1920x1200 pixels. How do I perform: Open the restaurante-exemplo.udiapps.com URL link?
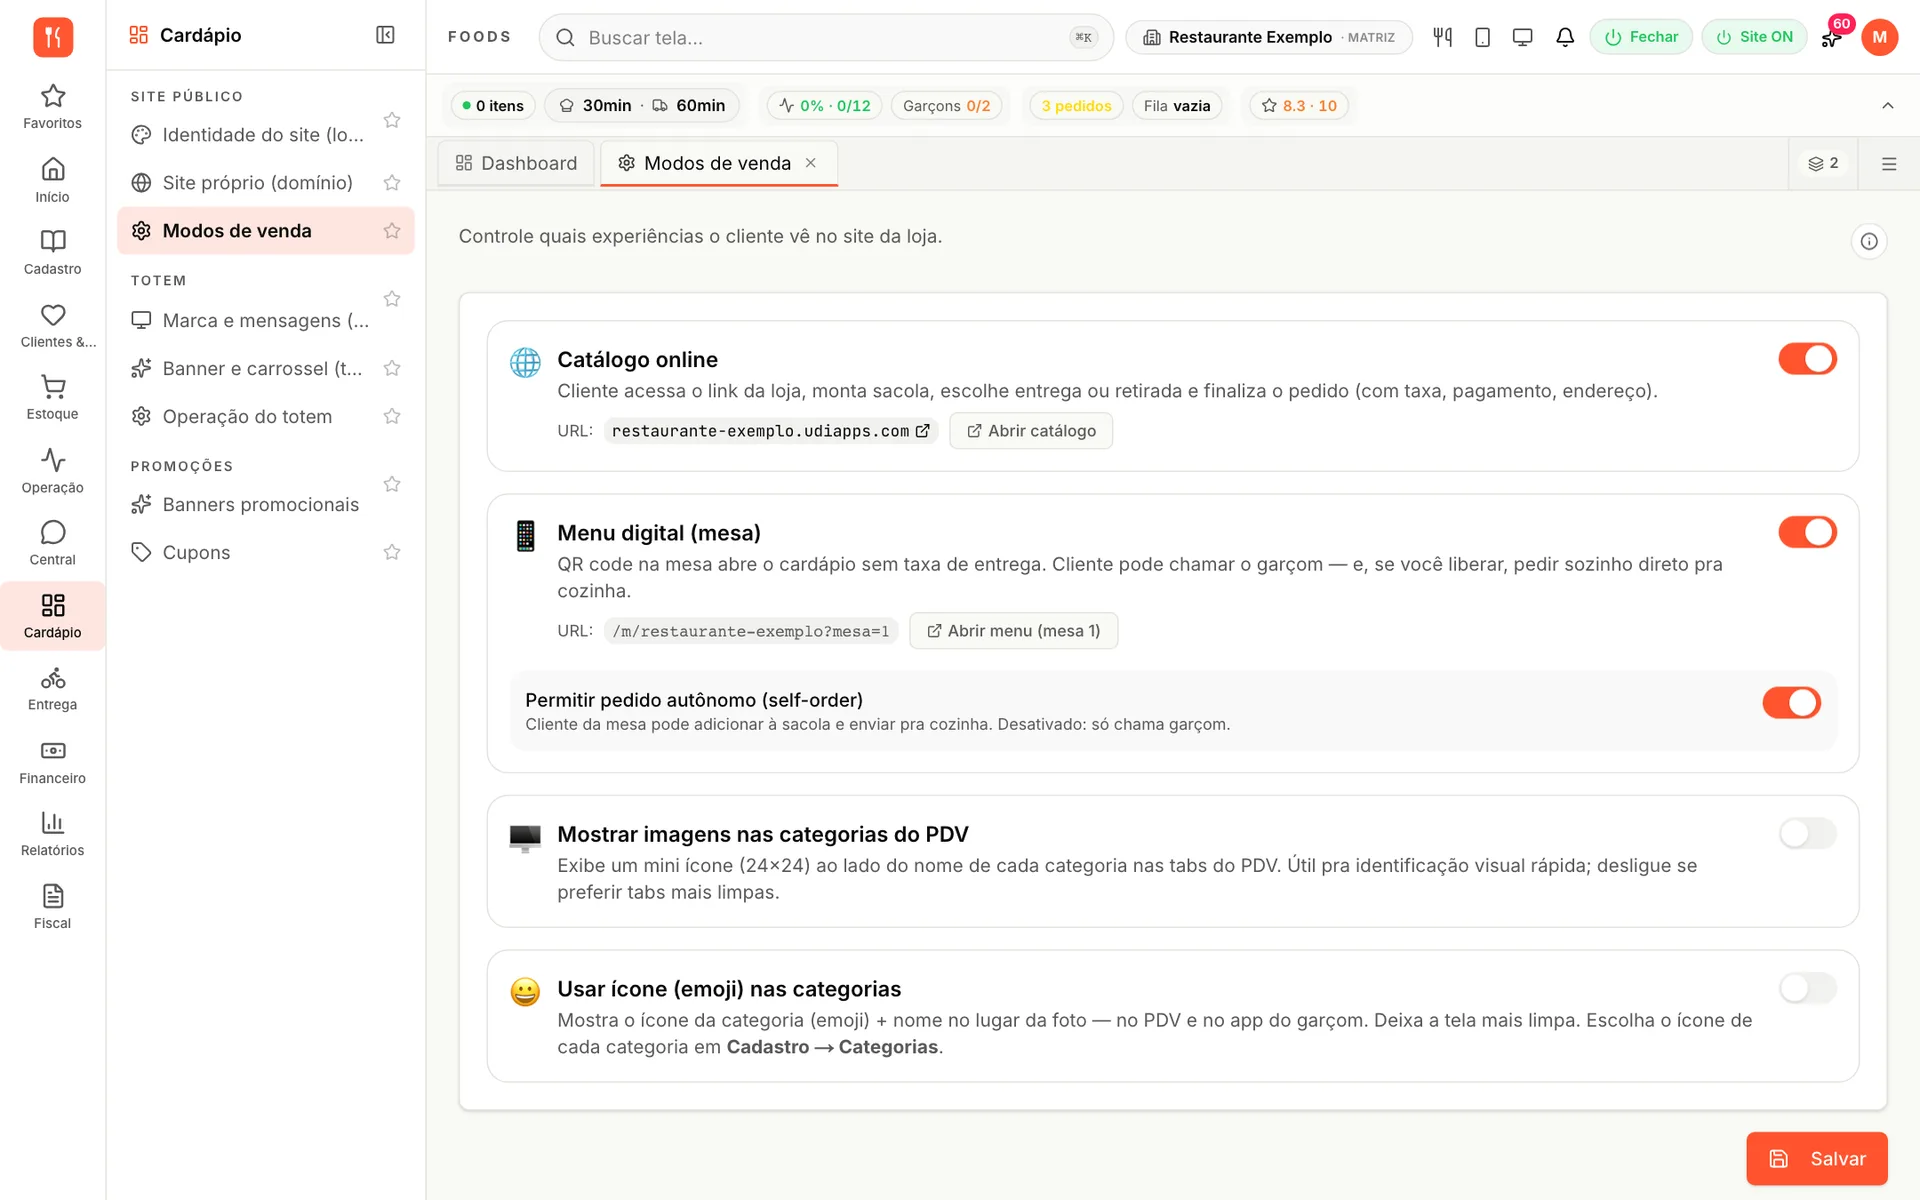(771, 431)
